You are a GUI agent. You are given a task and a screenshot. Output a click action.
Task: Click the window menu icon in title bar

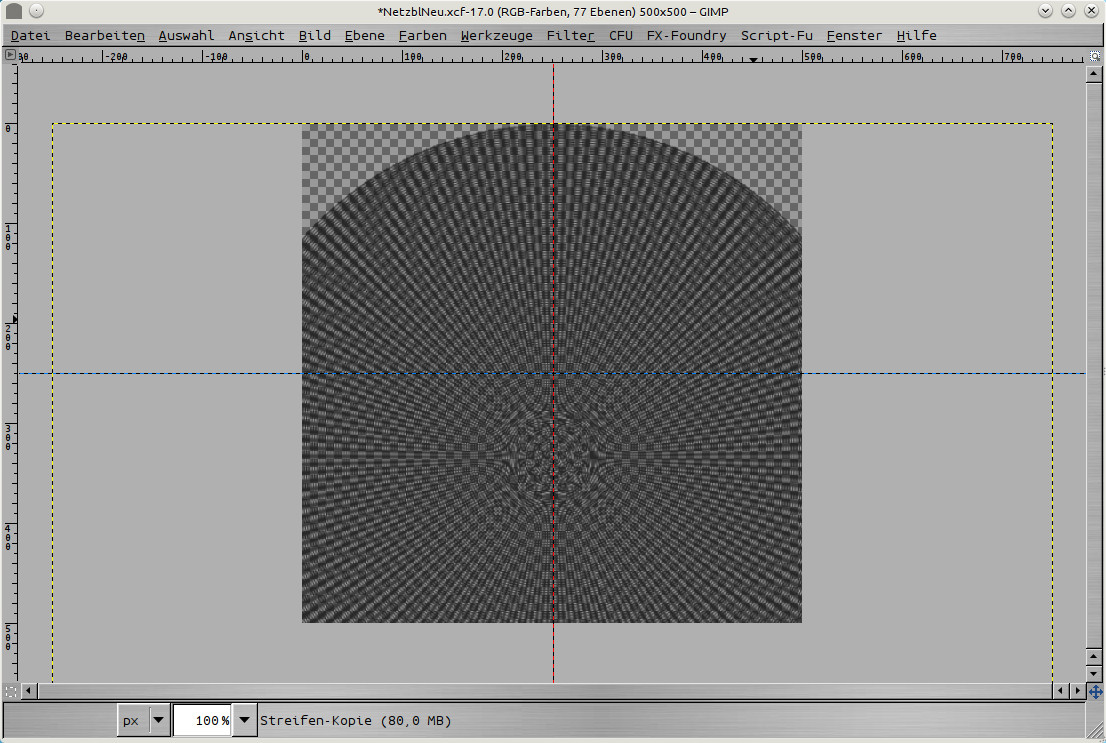coord(14,11)
